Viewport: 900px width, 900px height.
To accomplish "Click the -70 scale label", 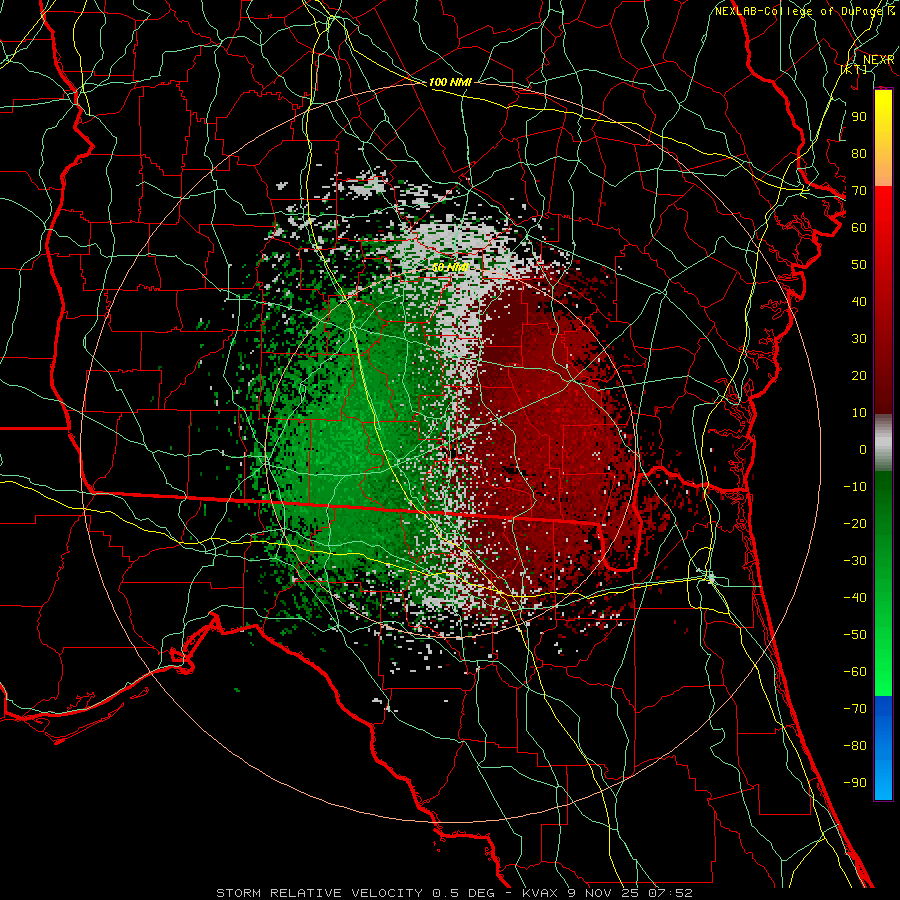I will click(x=855, y=708).
